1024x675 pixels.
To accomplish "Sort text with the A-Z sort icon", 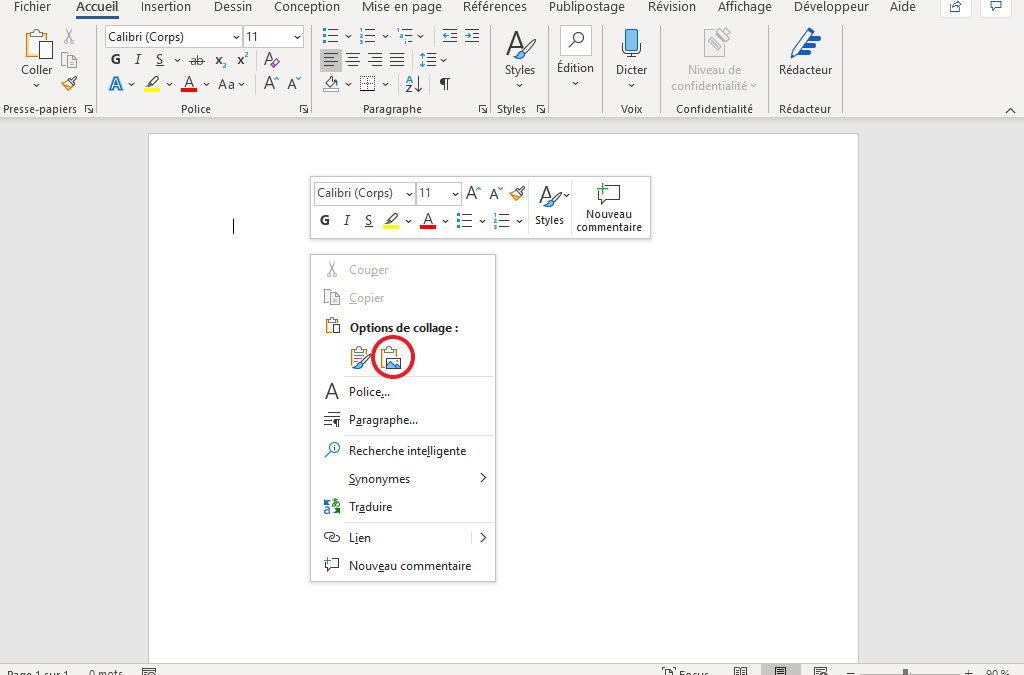I will pyautogui.click(x=412, y=84).
